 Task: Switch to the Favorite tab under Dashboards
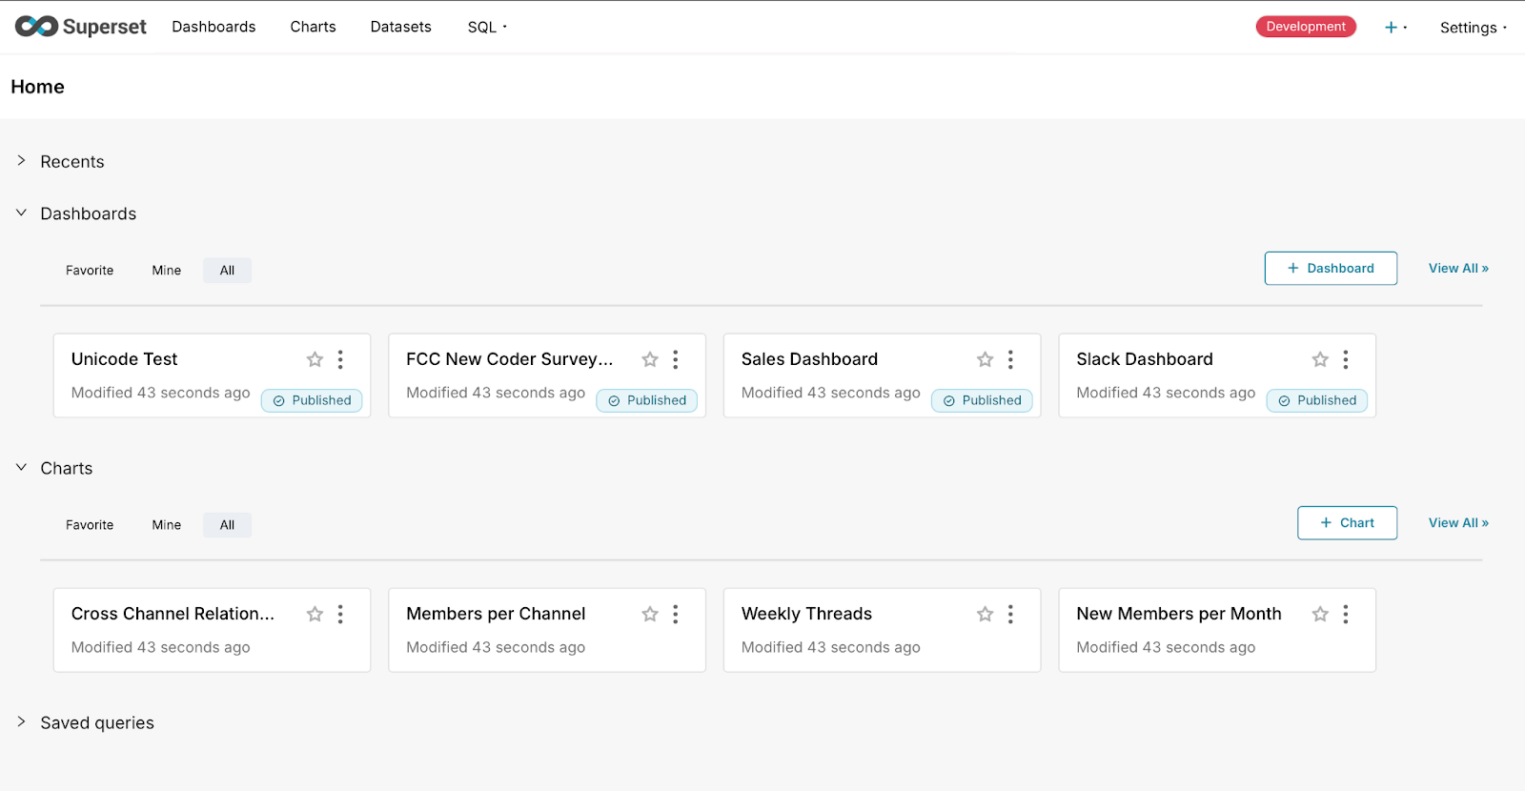pyautogui.click(x=90, y=270)
